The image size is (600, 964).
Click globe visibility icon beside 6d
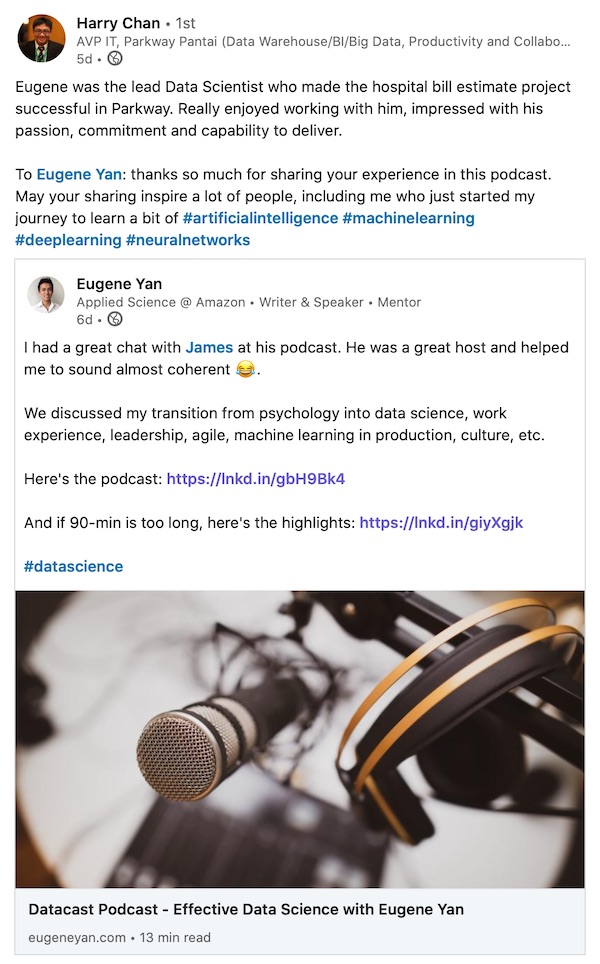(115, 320)
